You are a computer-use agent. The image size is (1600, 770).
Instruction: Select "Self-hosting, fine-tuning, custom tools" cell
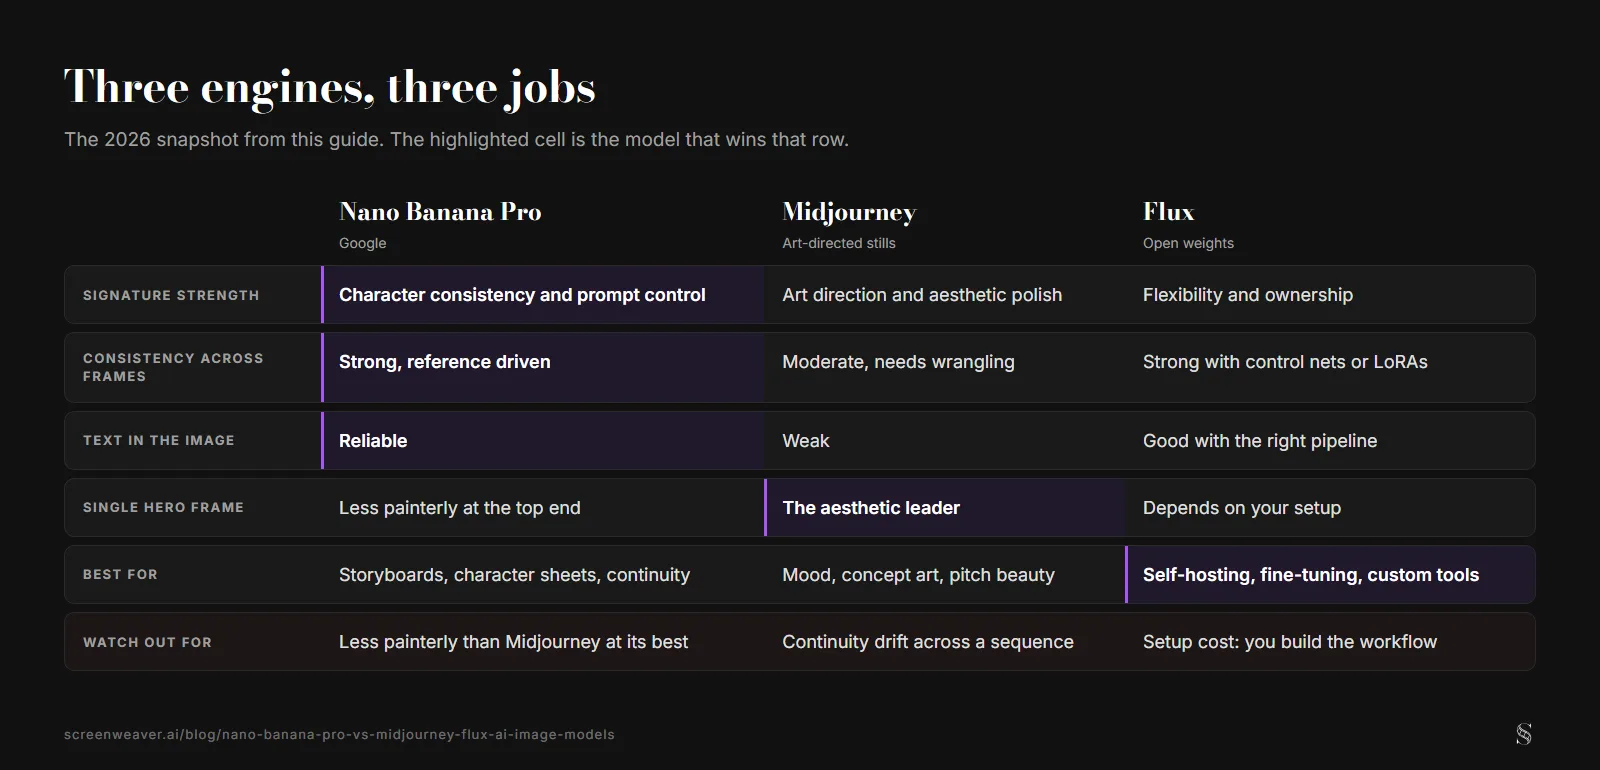(1330, 574)
